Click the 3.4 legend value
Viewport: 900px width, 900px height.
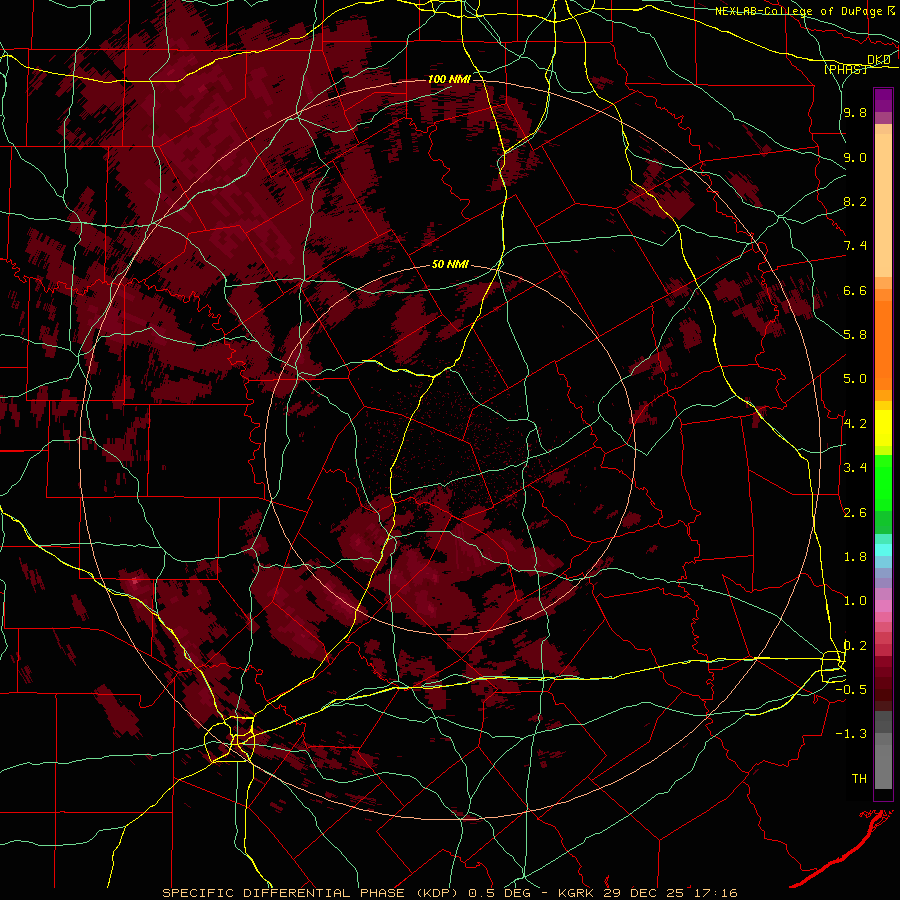coord(855,468)
